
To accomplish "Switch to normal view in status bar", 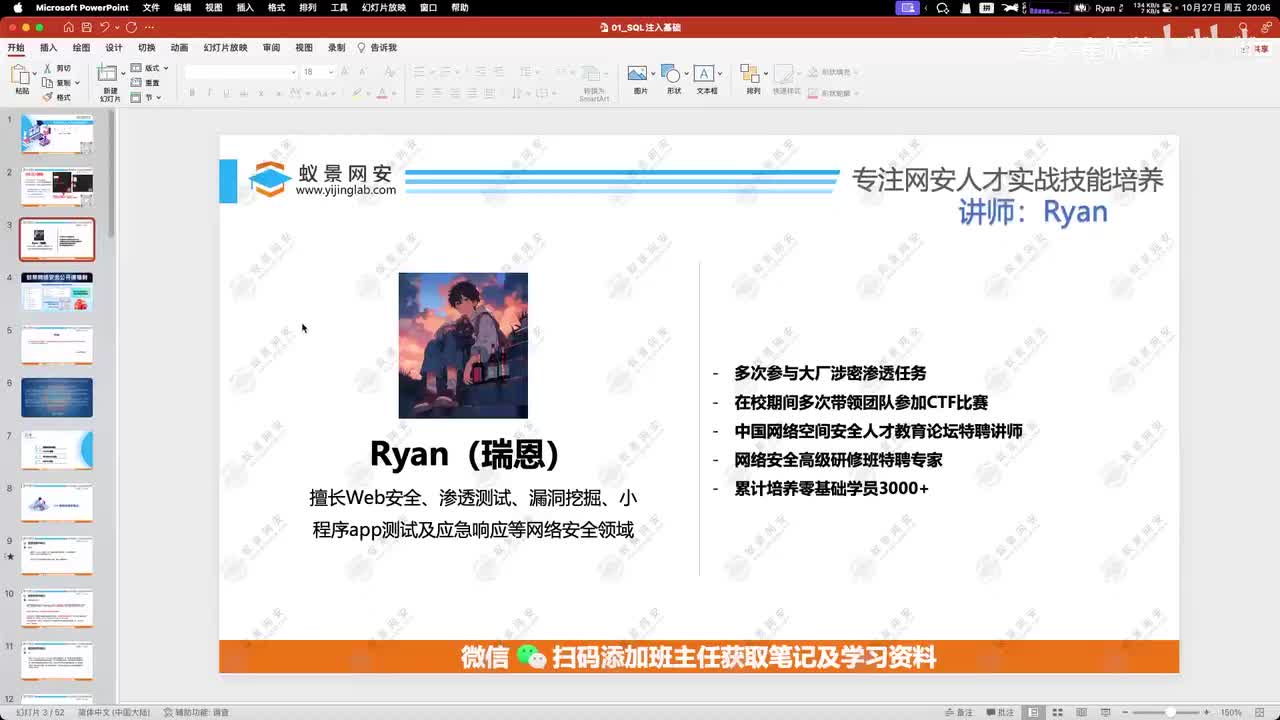I will [x=1033, y=712].
